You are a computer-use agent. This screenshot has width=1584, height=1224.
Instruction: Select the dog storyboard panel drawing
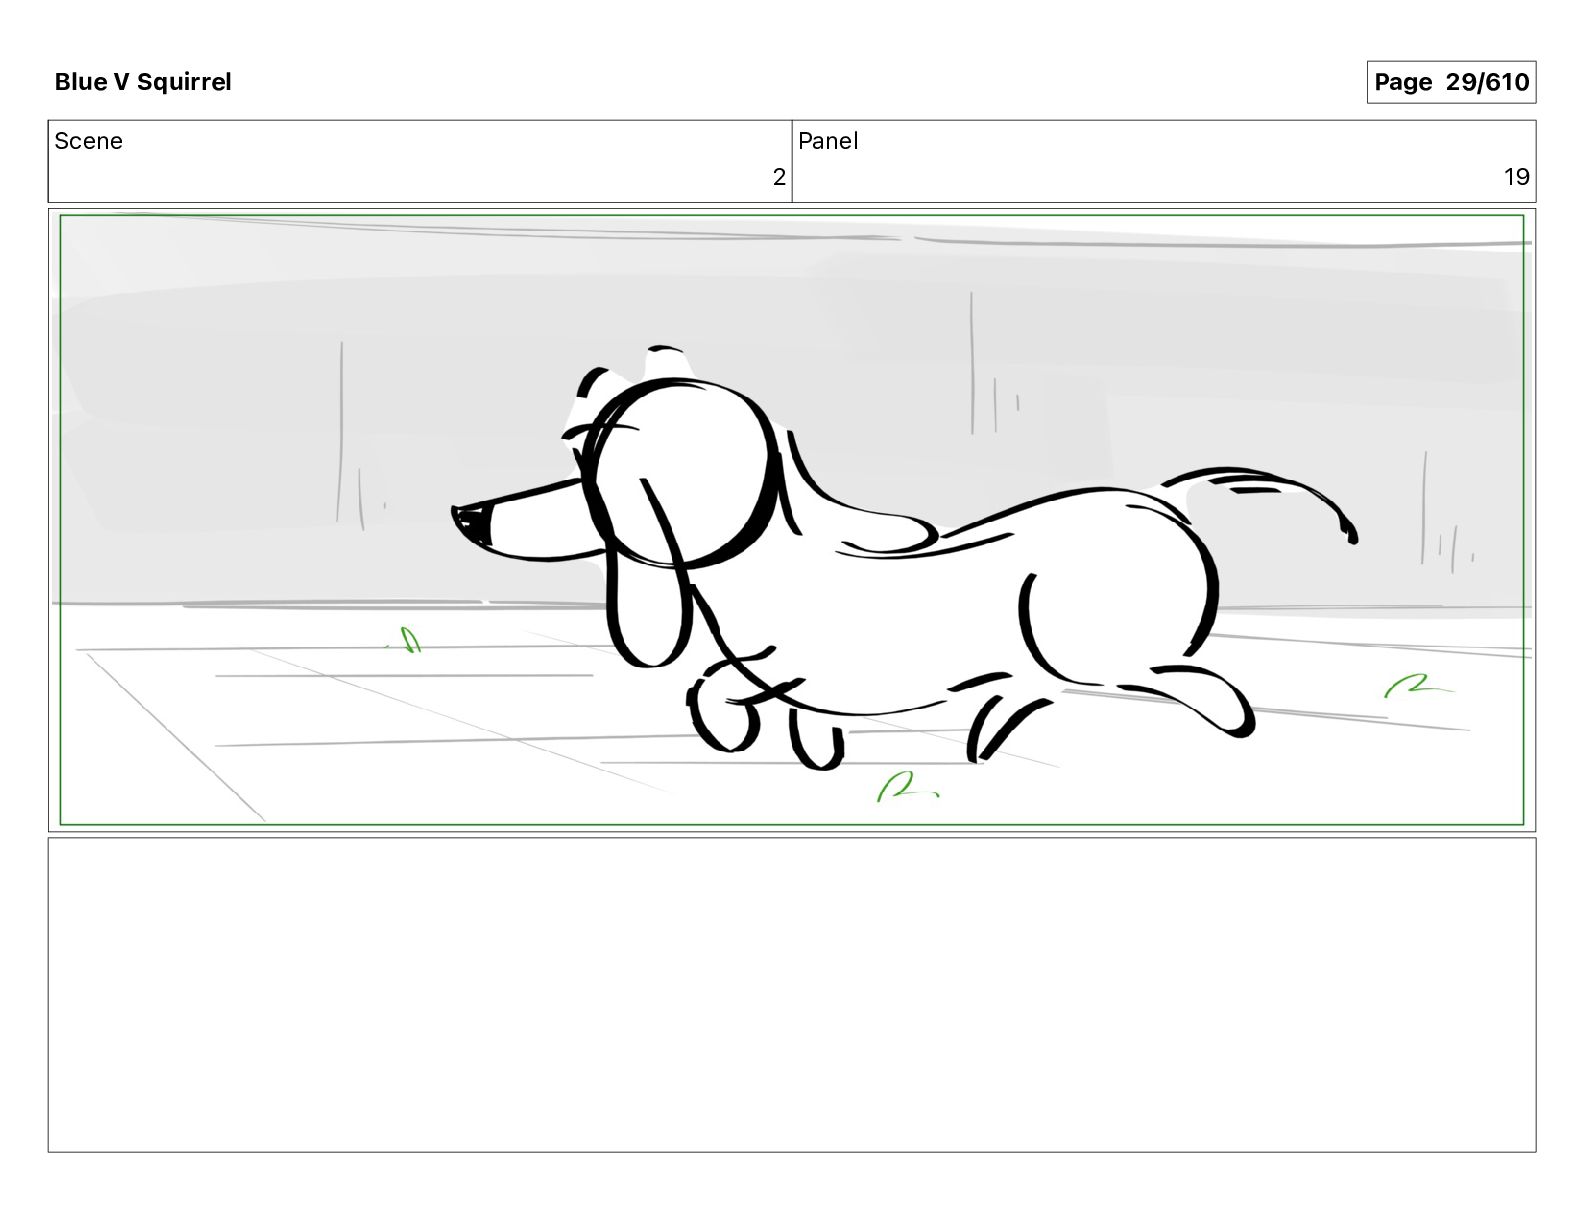pyautogui.click(x=792, y=520)
